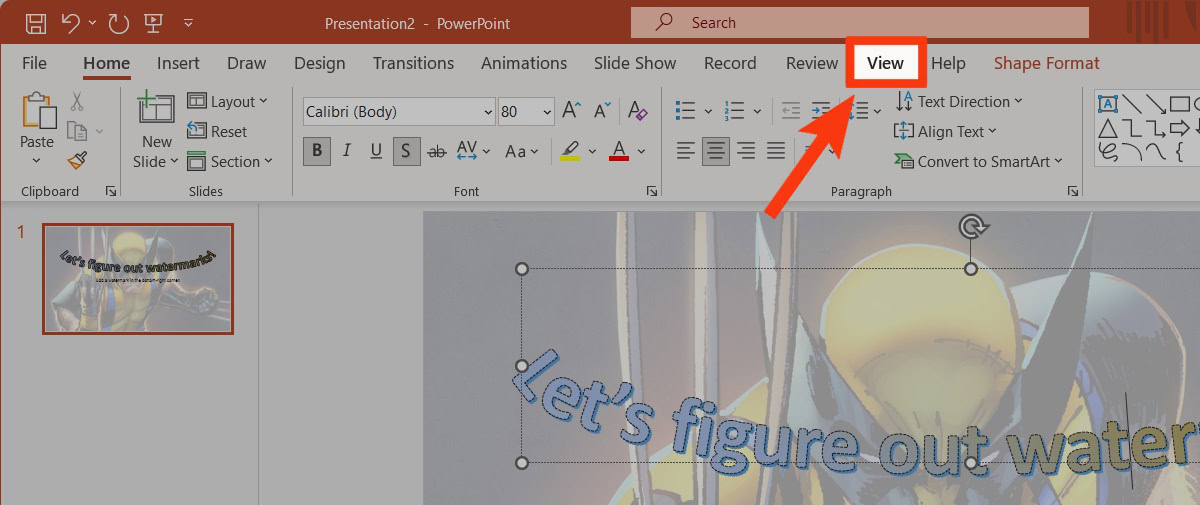The height and width of the screenshot is (505, 1200).
Task: Select the Text Box shape icon
Action: click(1108, 103)
